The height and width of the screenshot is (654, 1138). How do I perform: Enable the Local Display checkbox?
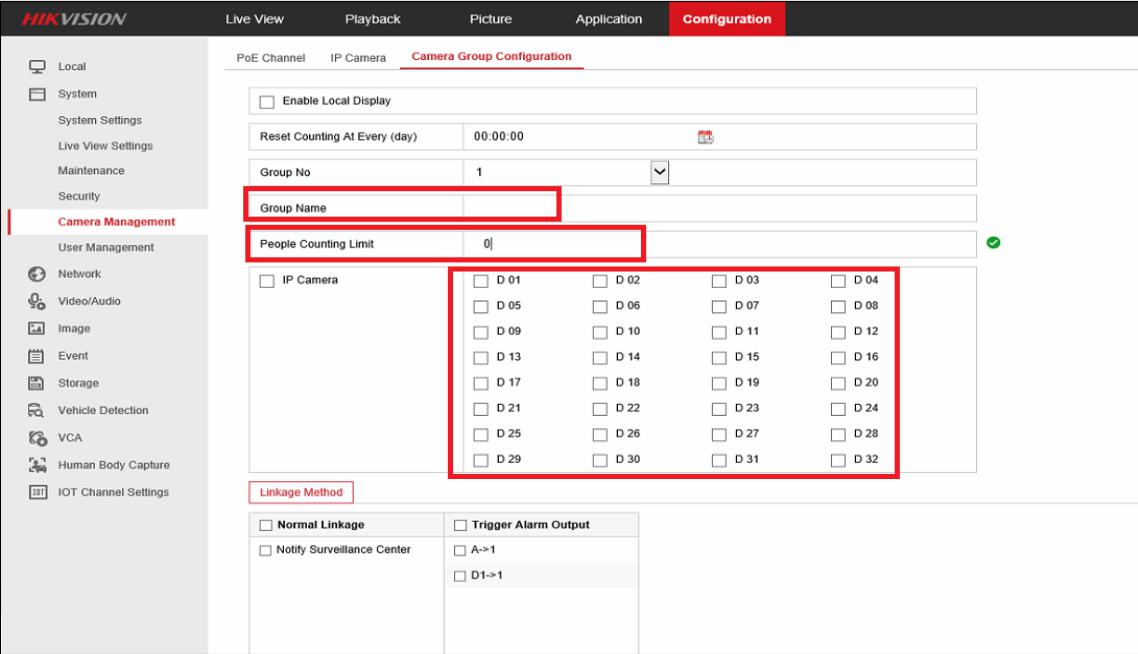tap(267, 102)
